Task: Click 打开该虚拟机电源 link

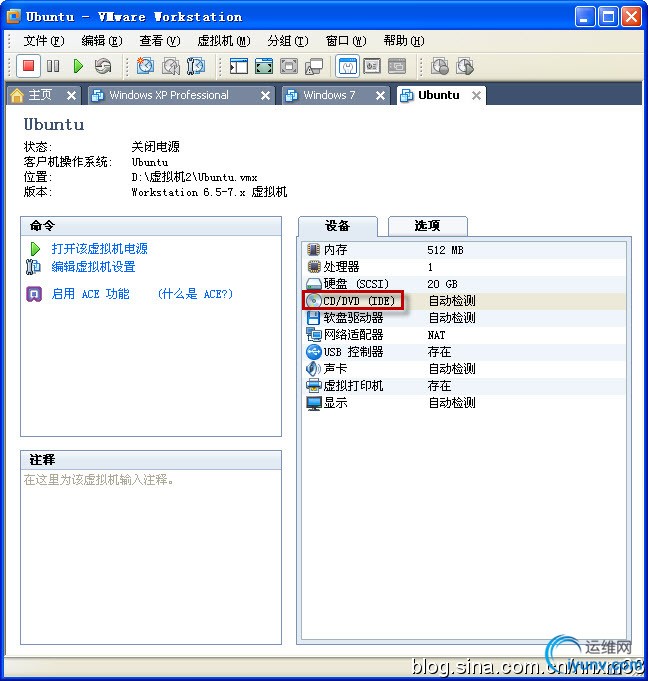Action: 99,248
